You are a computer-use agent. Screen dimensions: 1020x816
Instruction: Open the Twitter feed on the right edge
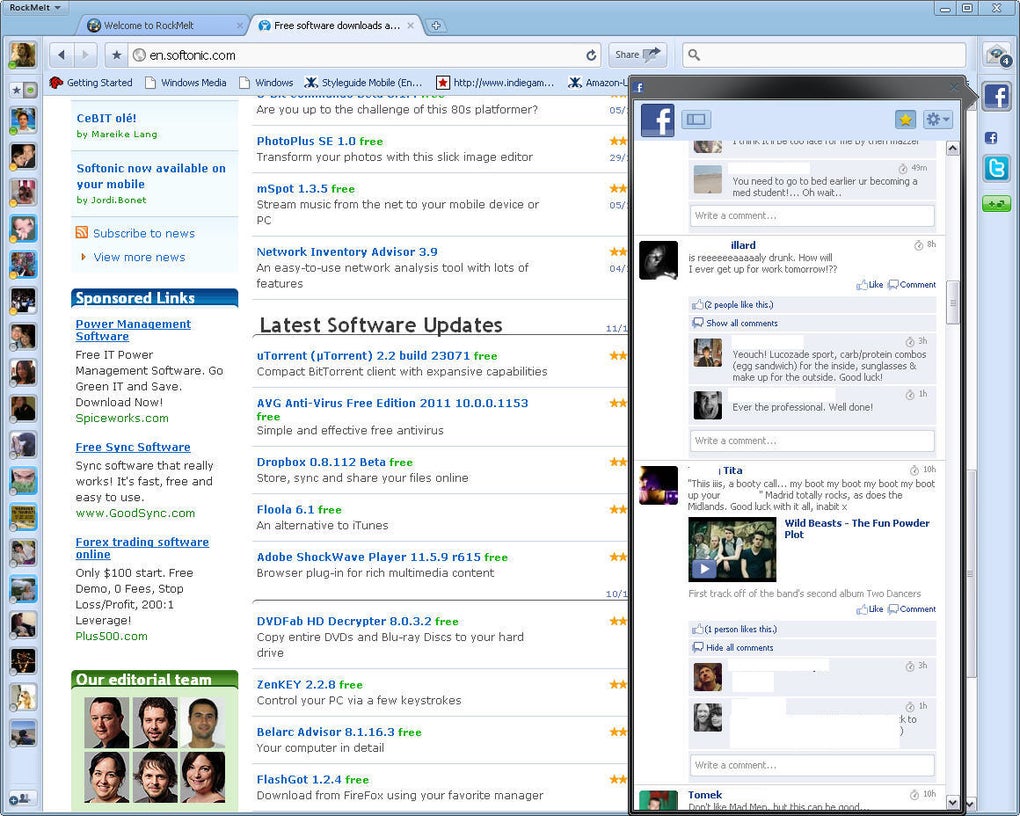pos(997,169)
